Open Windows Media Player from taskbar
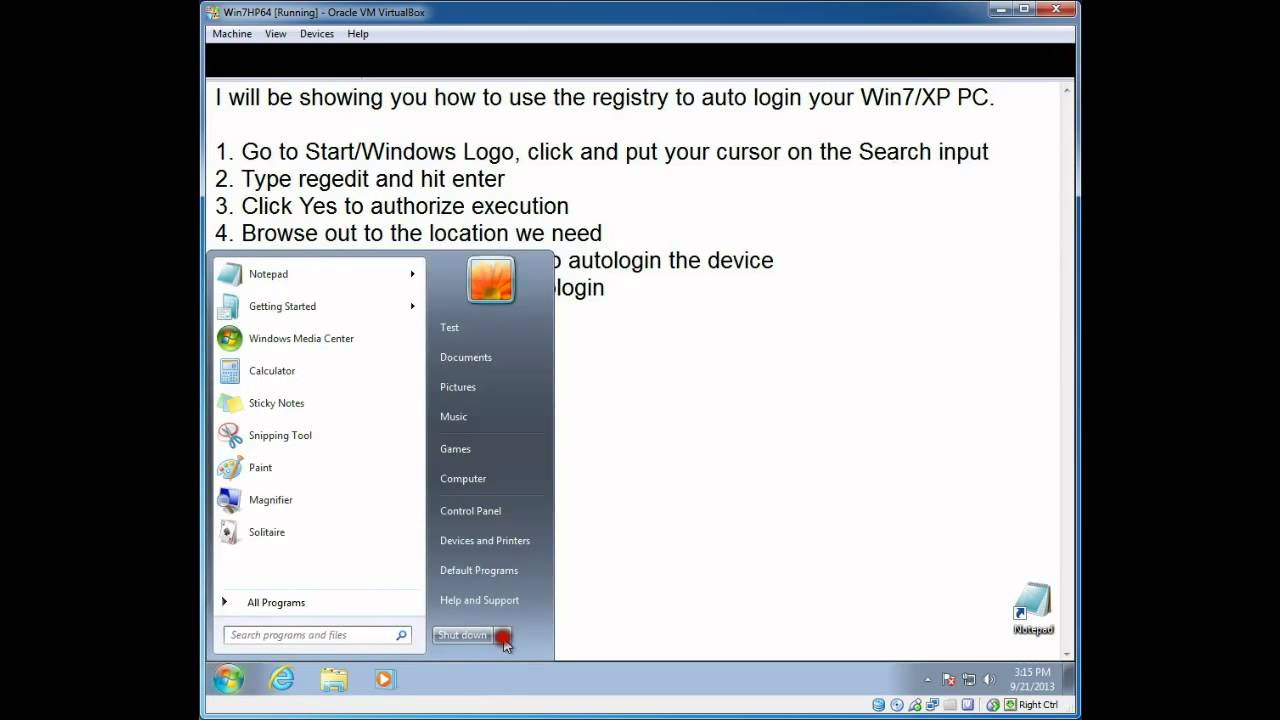The height and width of the screenshot is (720, 1280). tap(385, 680)
